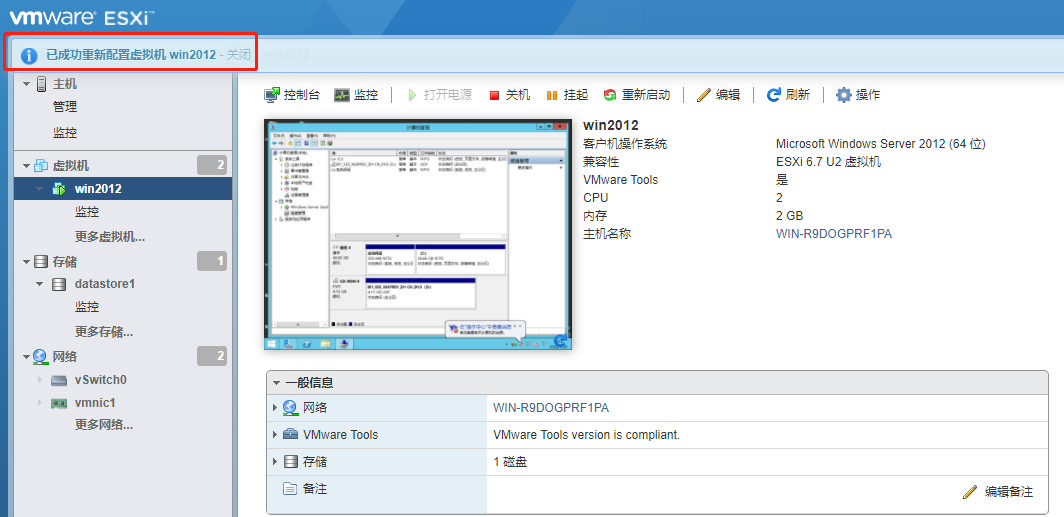Click the 存储 count badge 1
Viewport: 1064px width, 517px height.
click(x=212, y=261)
